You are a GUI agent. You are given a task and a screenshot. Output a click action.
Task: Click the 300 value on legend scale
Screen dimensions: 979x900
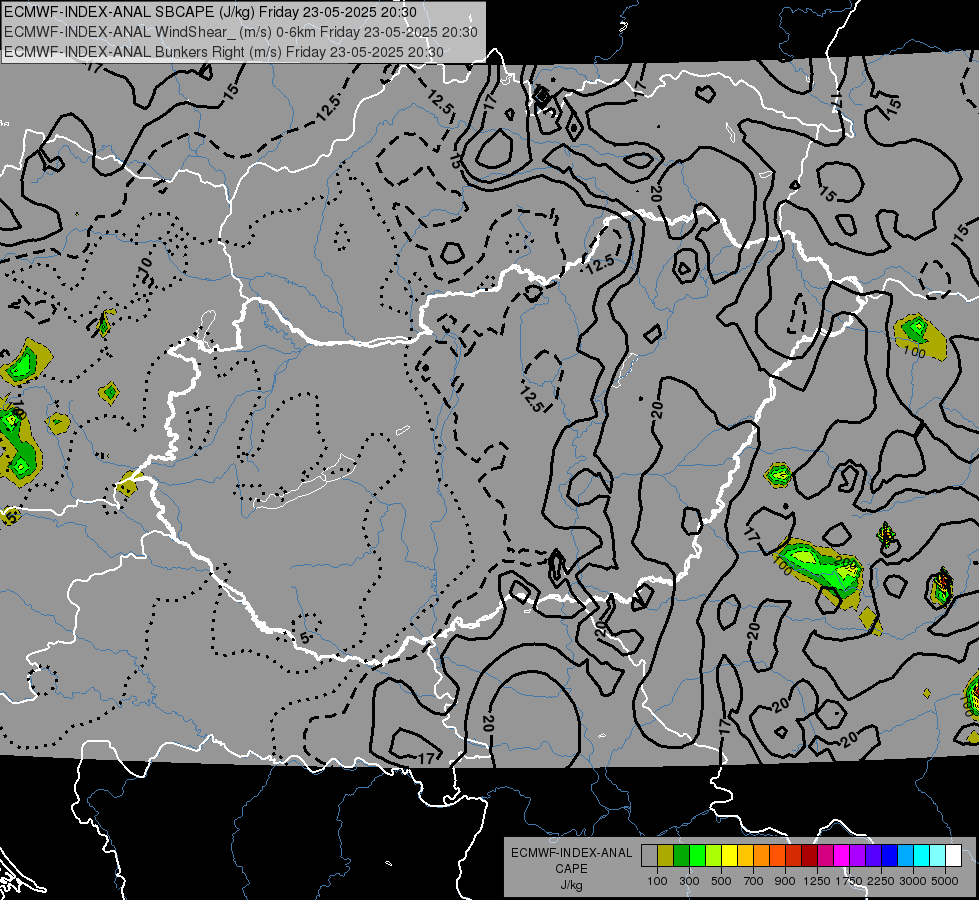point(689,881)
